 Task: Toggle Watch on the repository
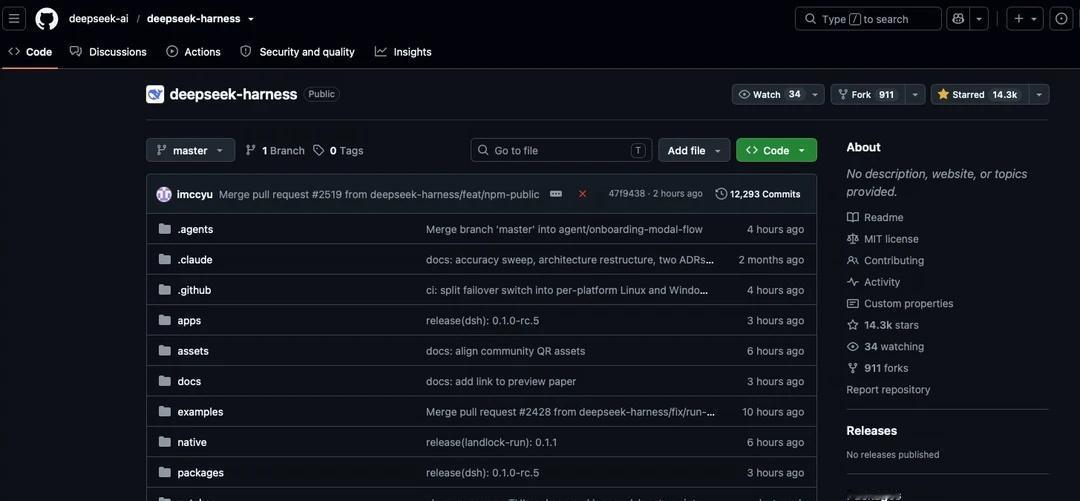pos(769,94)
